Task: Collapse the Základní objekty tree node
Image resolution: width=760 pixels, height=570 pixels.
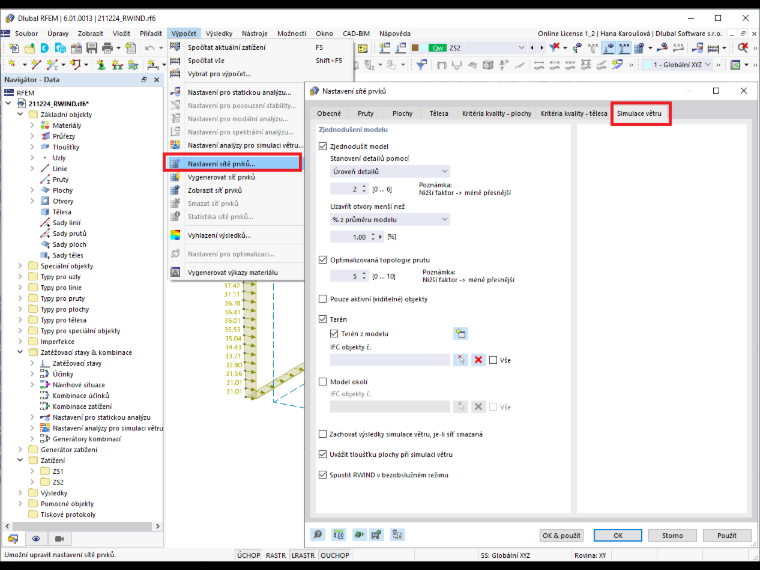Action: (x=20, y=114)
